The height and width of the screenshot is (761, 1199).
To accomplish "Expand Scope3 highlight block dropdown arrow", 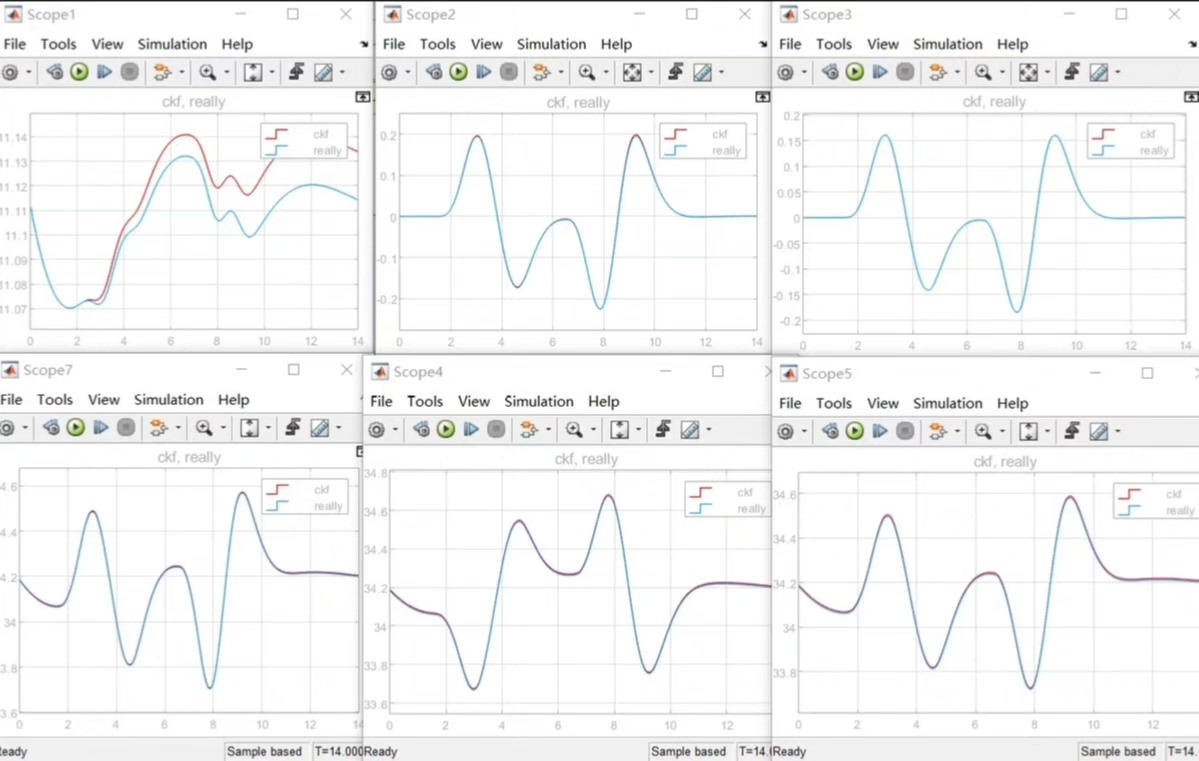I will coord(957,72).
